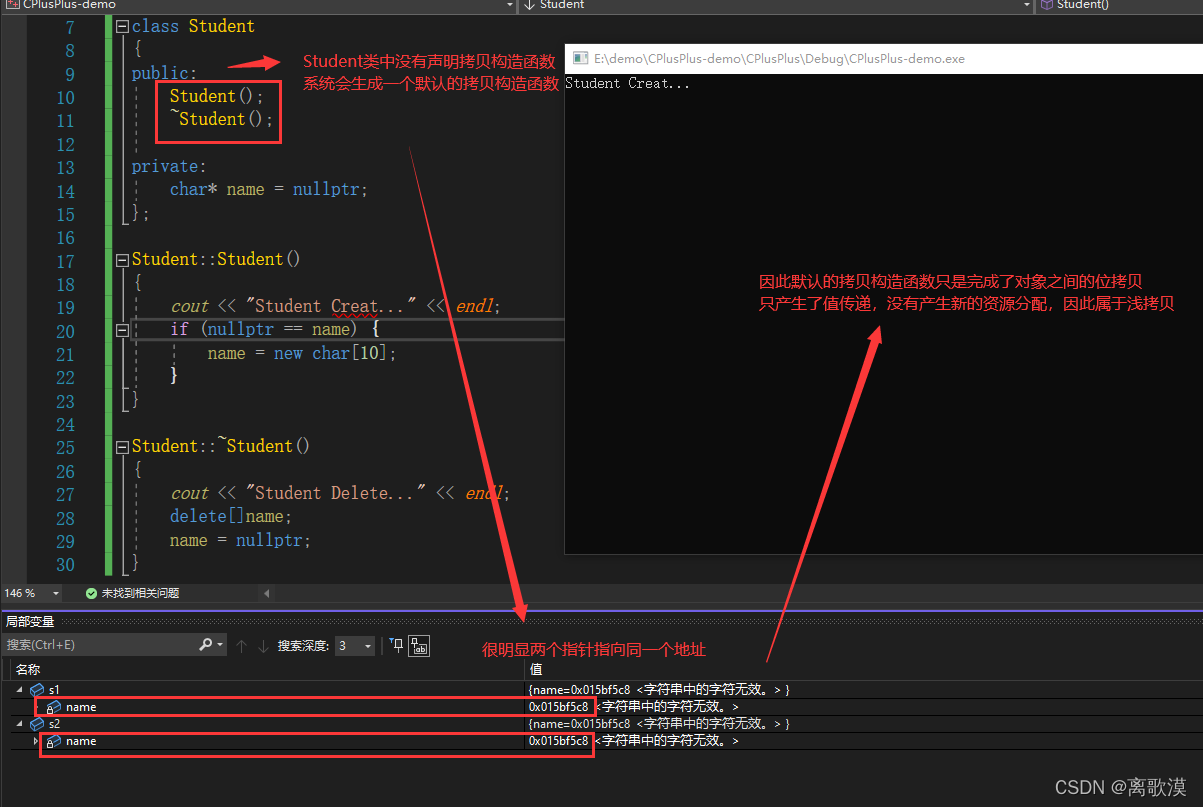Click the 'name = nullptr;' line in the destructor
Image resolution: width=1203 pixels, height=807 pixels.
click(240, 540)
